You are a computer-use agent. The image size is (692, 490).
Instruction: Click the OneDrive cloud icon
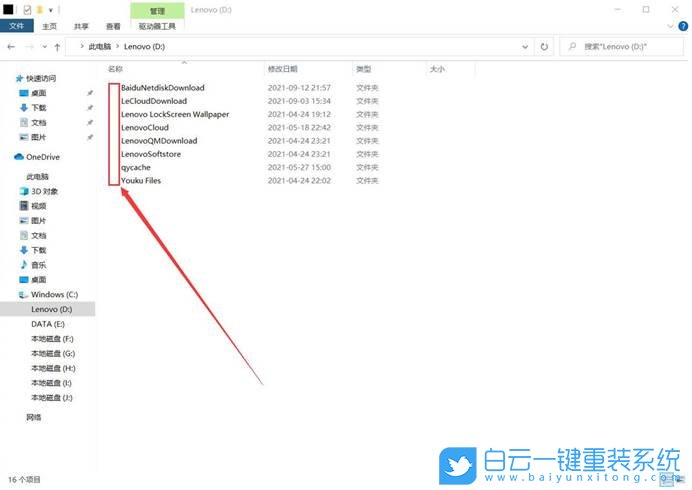pyautogui.click(x=19, y=157)
